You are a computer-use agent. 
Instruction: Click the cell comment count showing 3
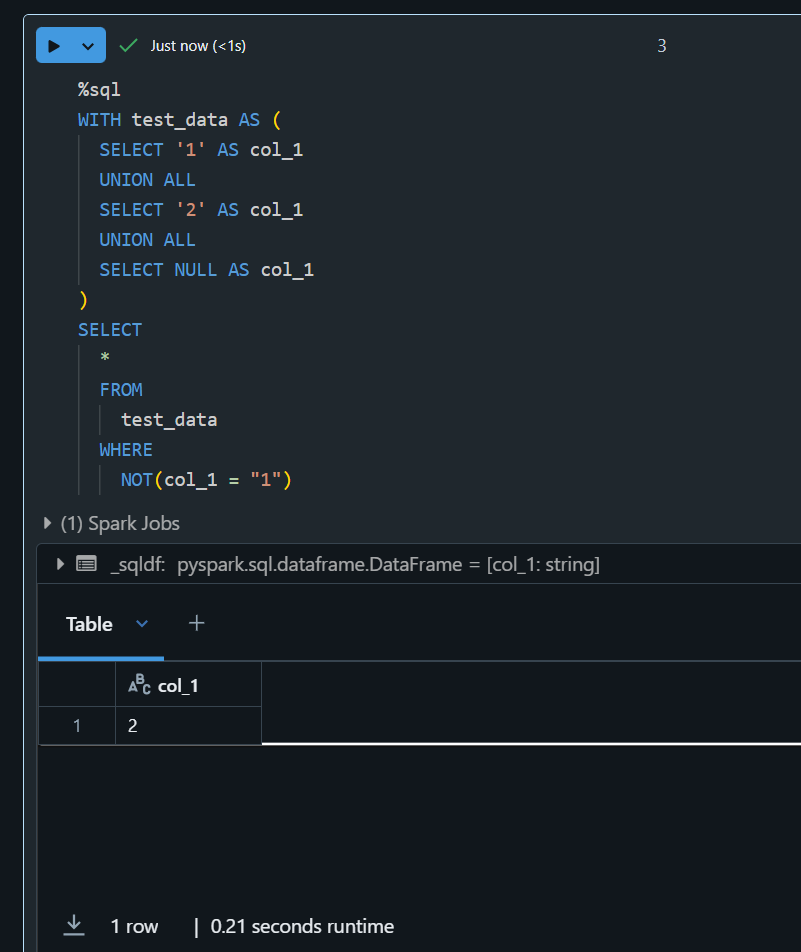point(661,45)
